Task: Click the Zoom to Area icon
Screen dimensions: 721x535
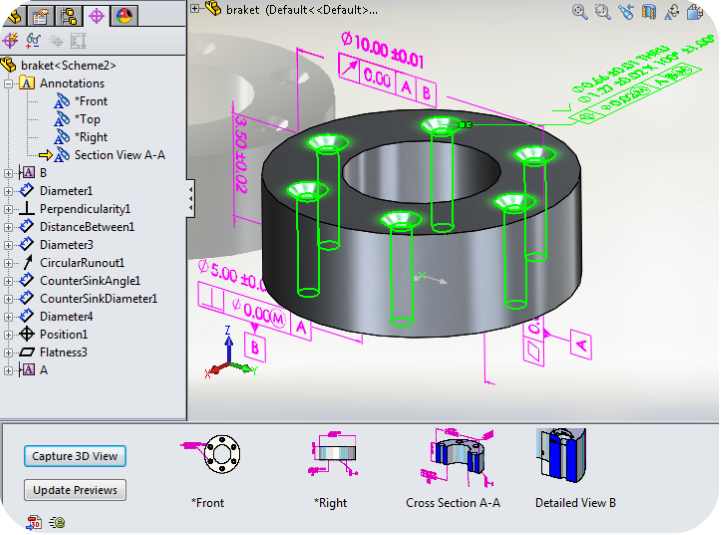Action: 603,11
